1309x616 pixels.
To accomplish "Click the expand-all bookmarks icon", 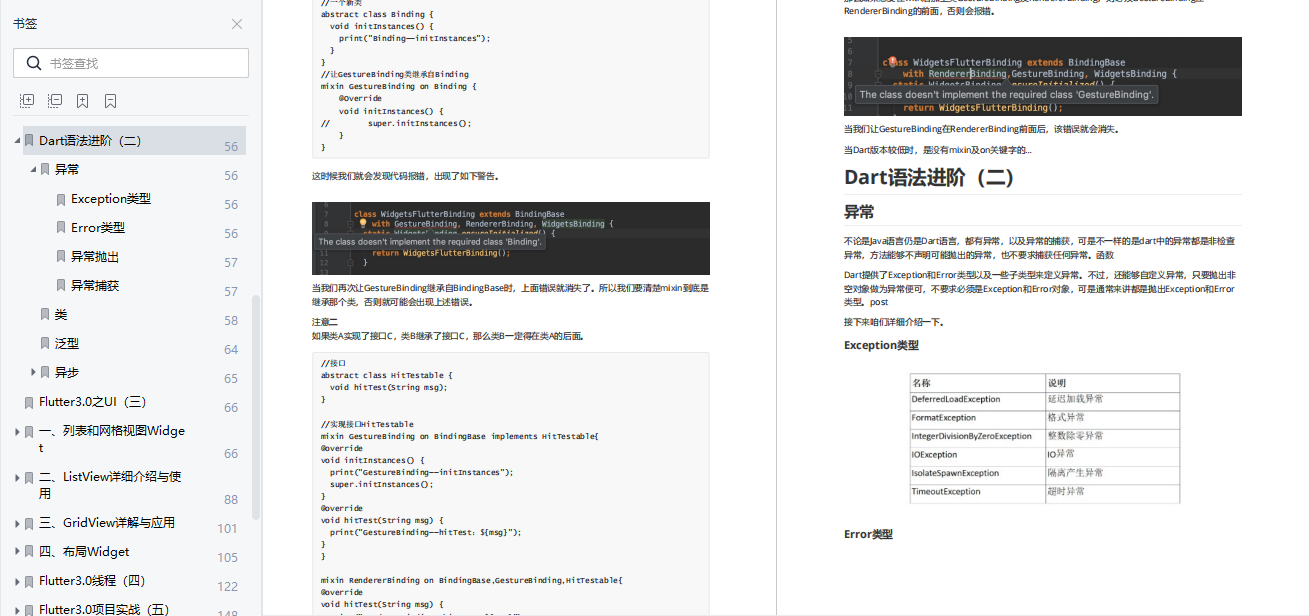I will tap(27, 101).
